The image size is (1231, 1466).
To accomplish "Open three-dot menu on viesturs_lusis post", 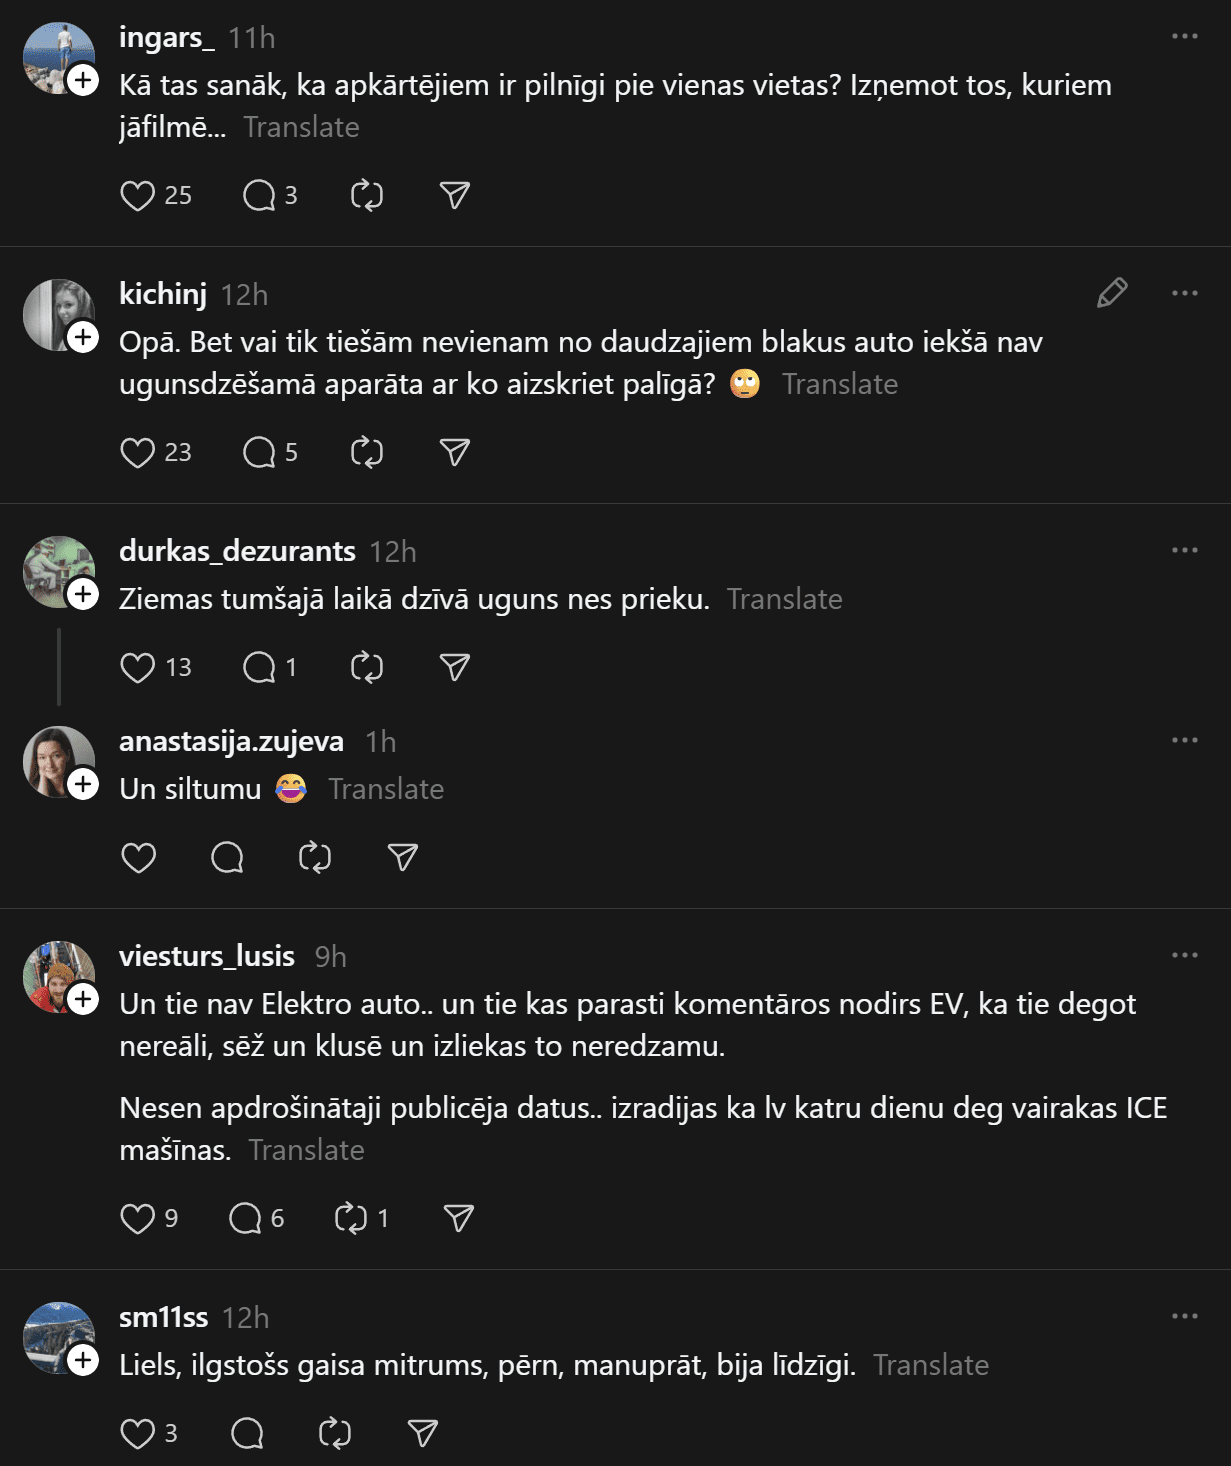I will [x=1184, y=955].
